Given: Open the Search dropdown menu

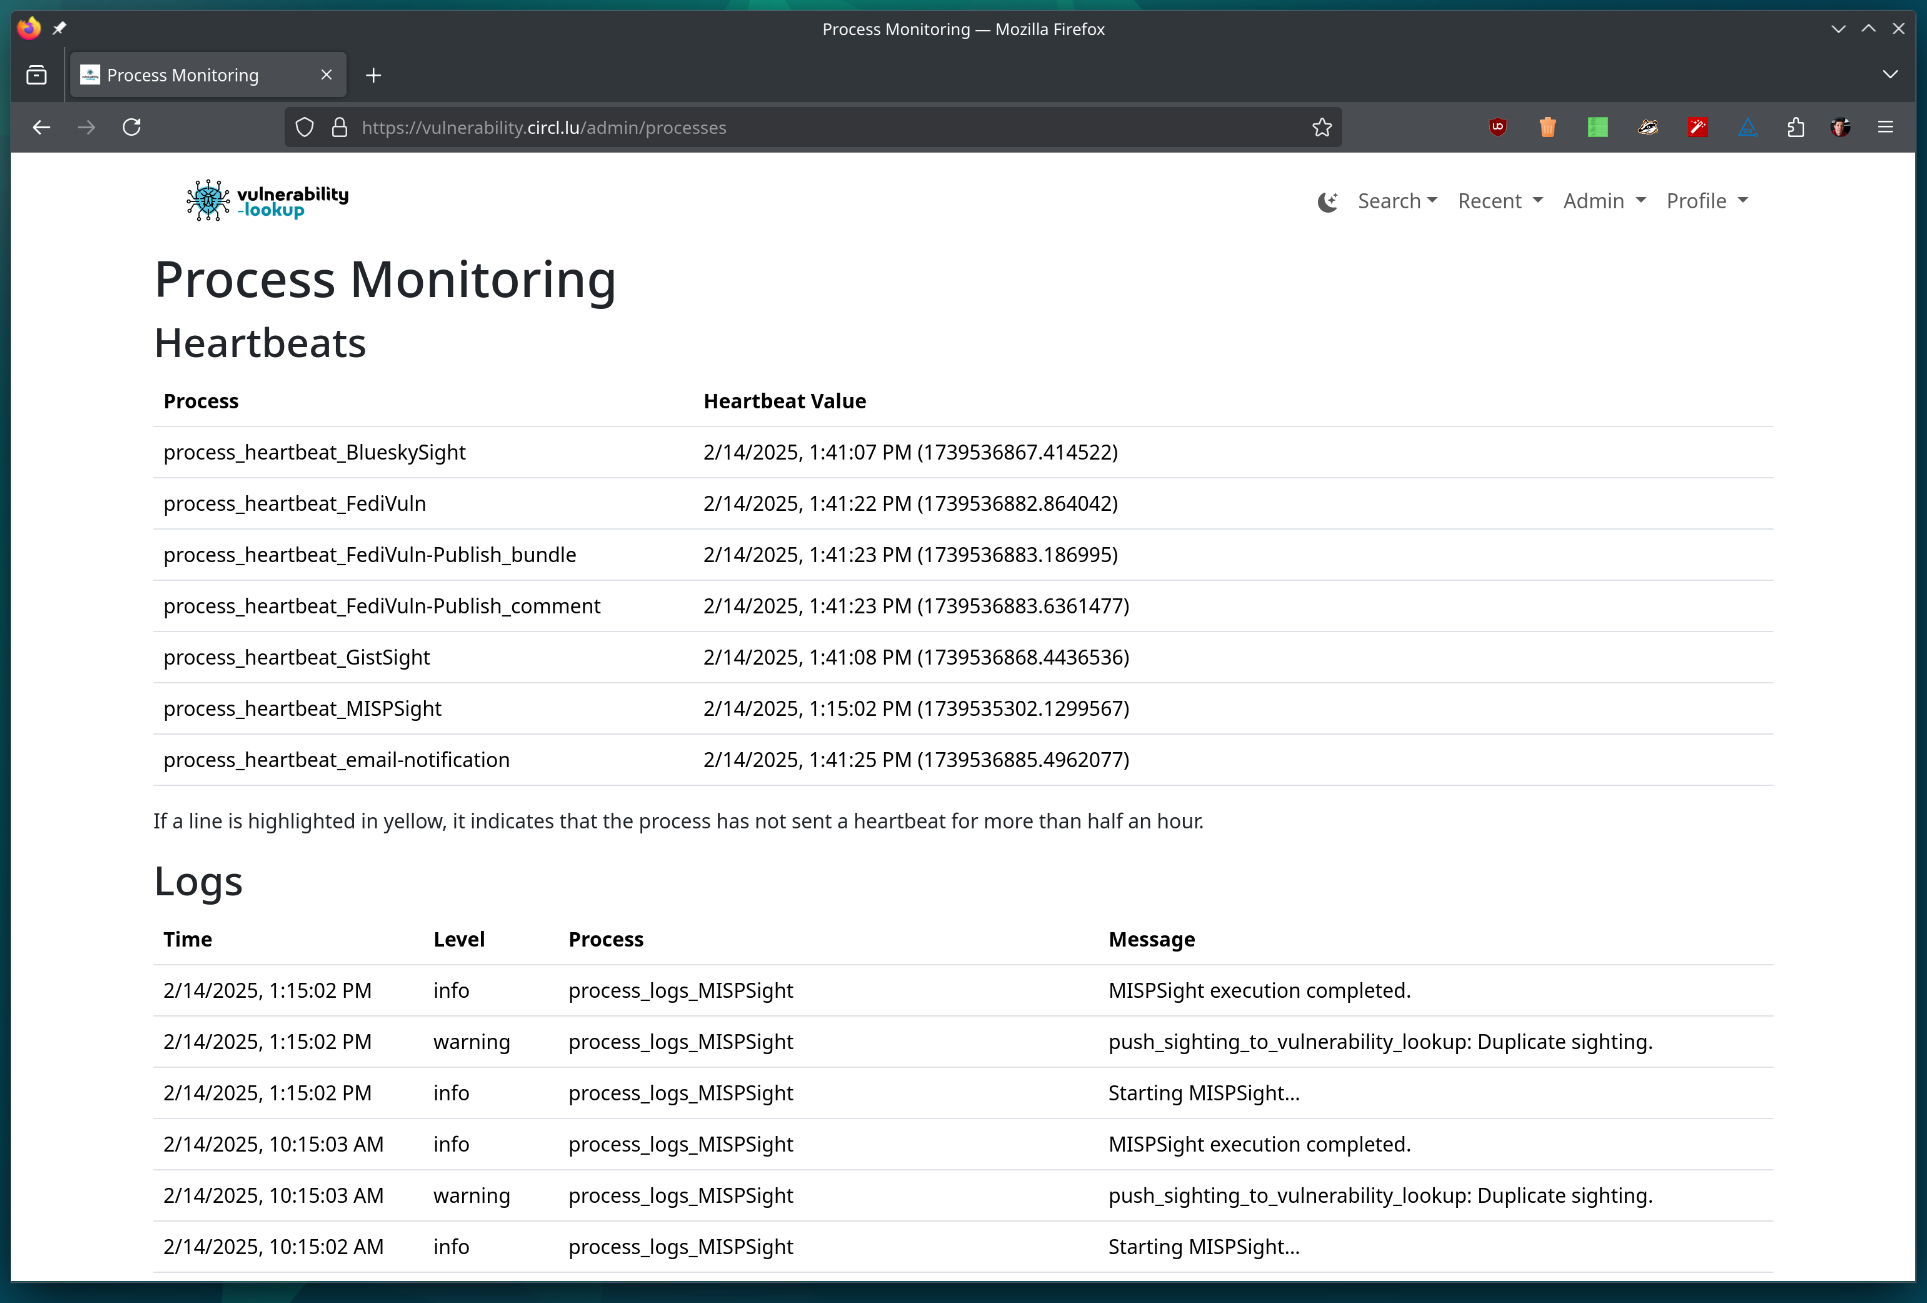Looking at the screenshot, I should coord(1397,201).
